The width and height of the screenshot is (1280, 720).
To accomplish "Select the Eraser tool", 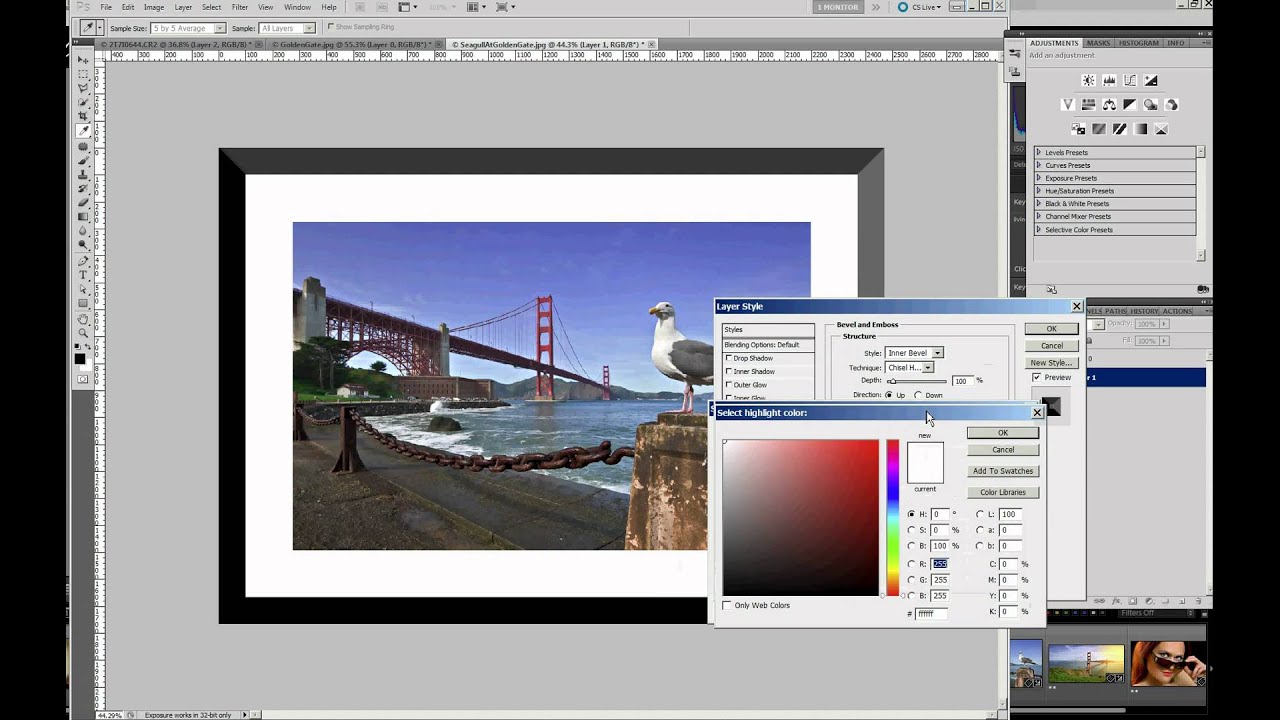I will (x=84, y=203).
